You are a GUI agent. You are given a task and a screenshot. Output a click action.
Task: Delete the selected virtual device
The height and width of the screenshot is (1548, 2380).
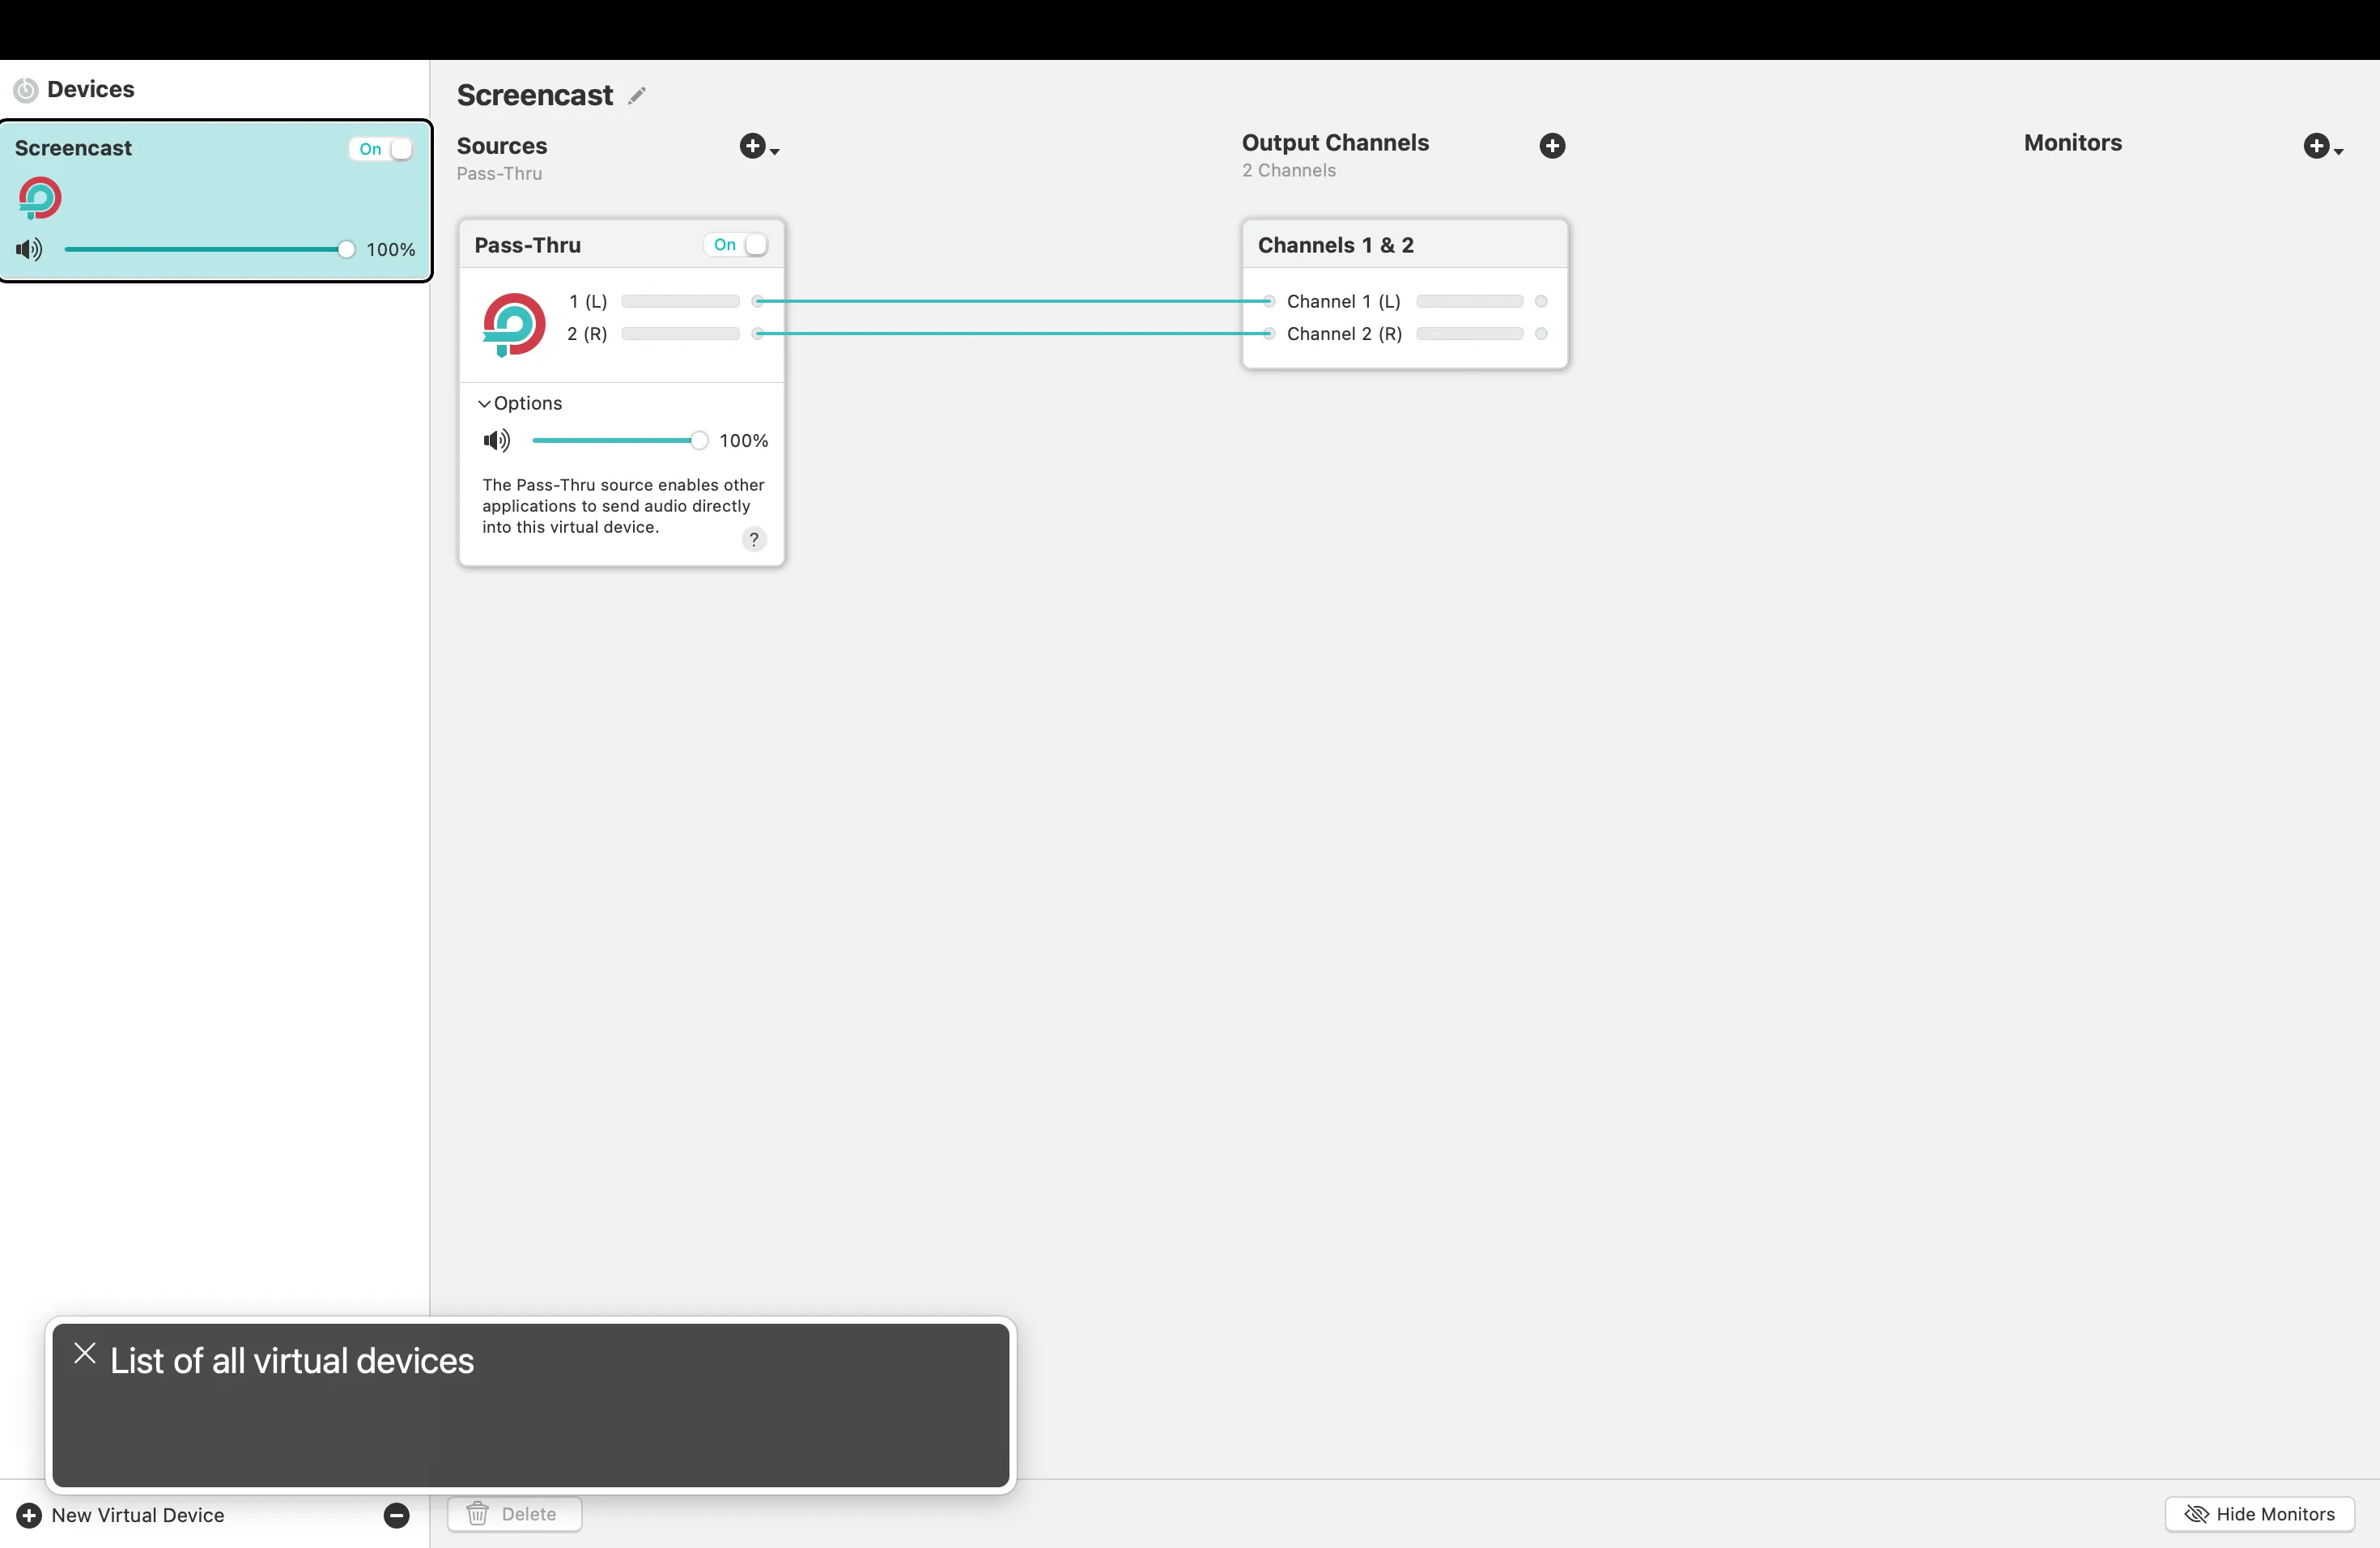pyautogui.click(x=514, y=1514)
